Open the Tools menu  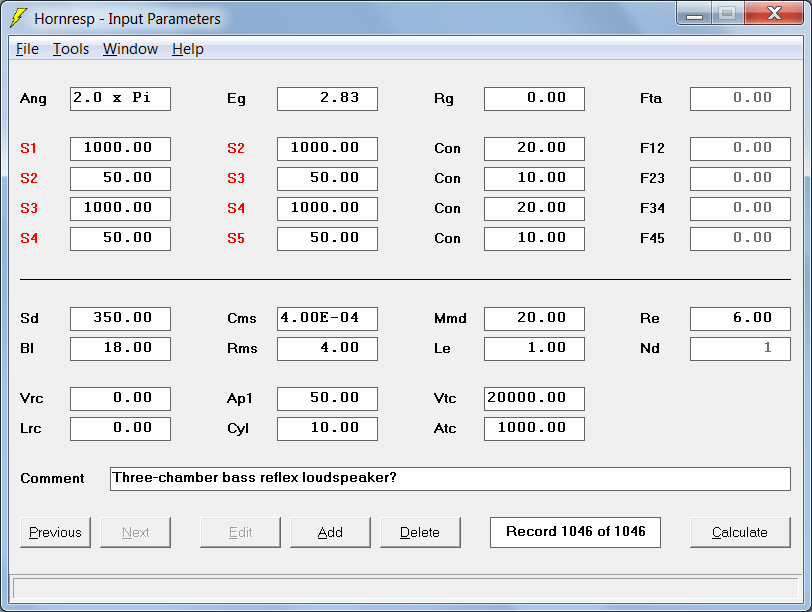[x=71, y=49]
